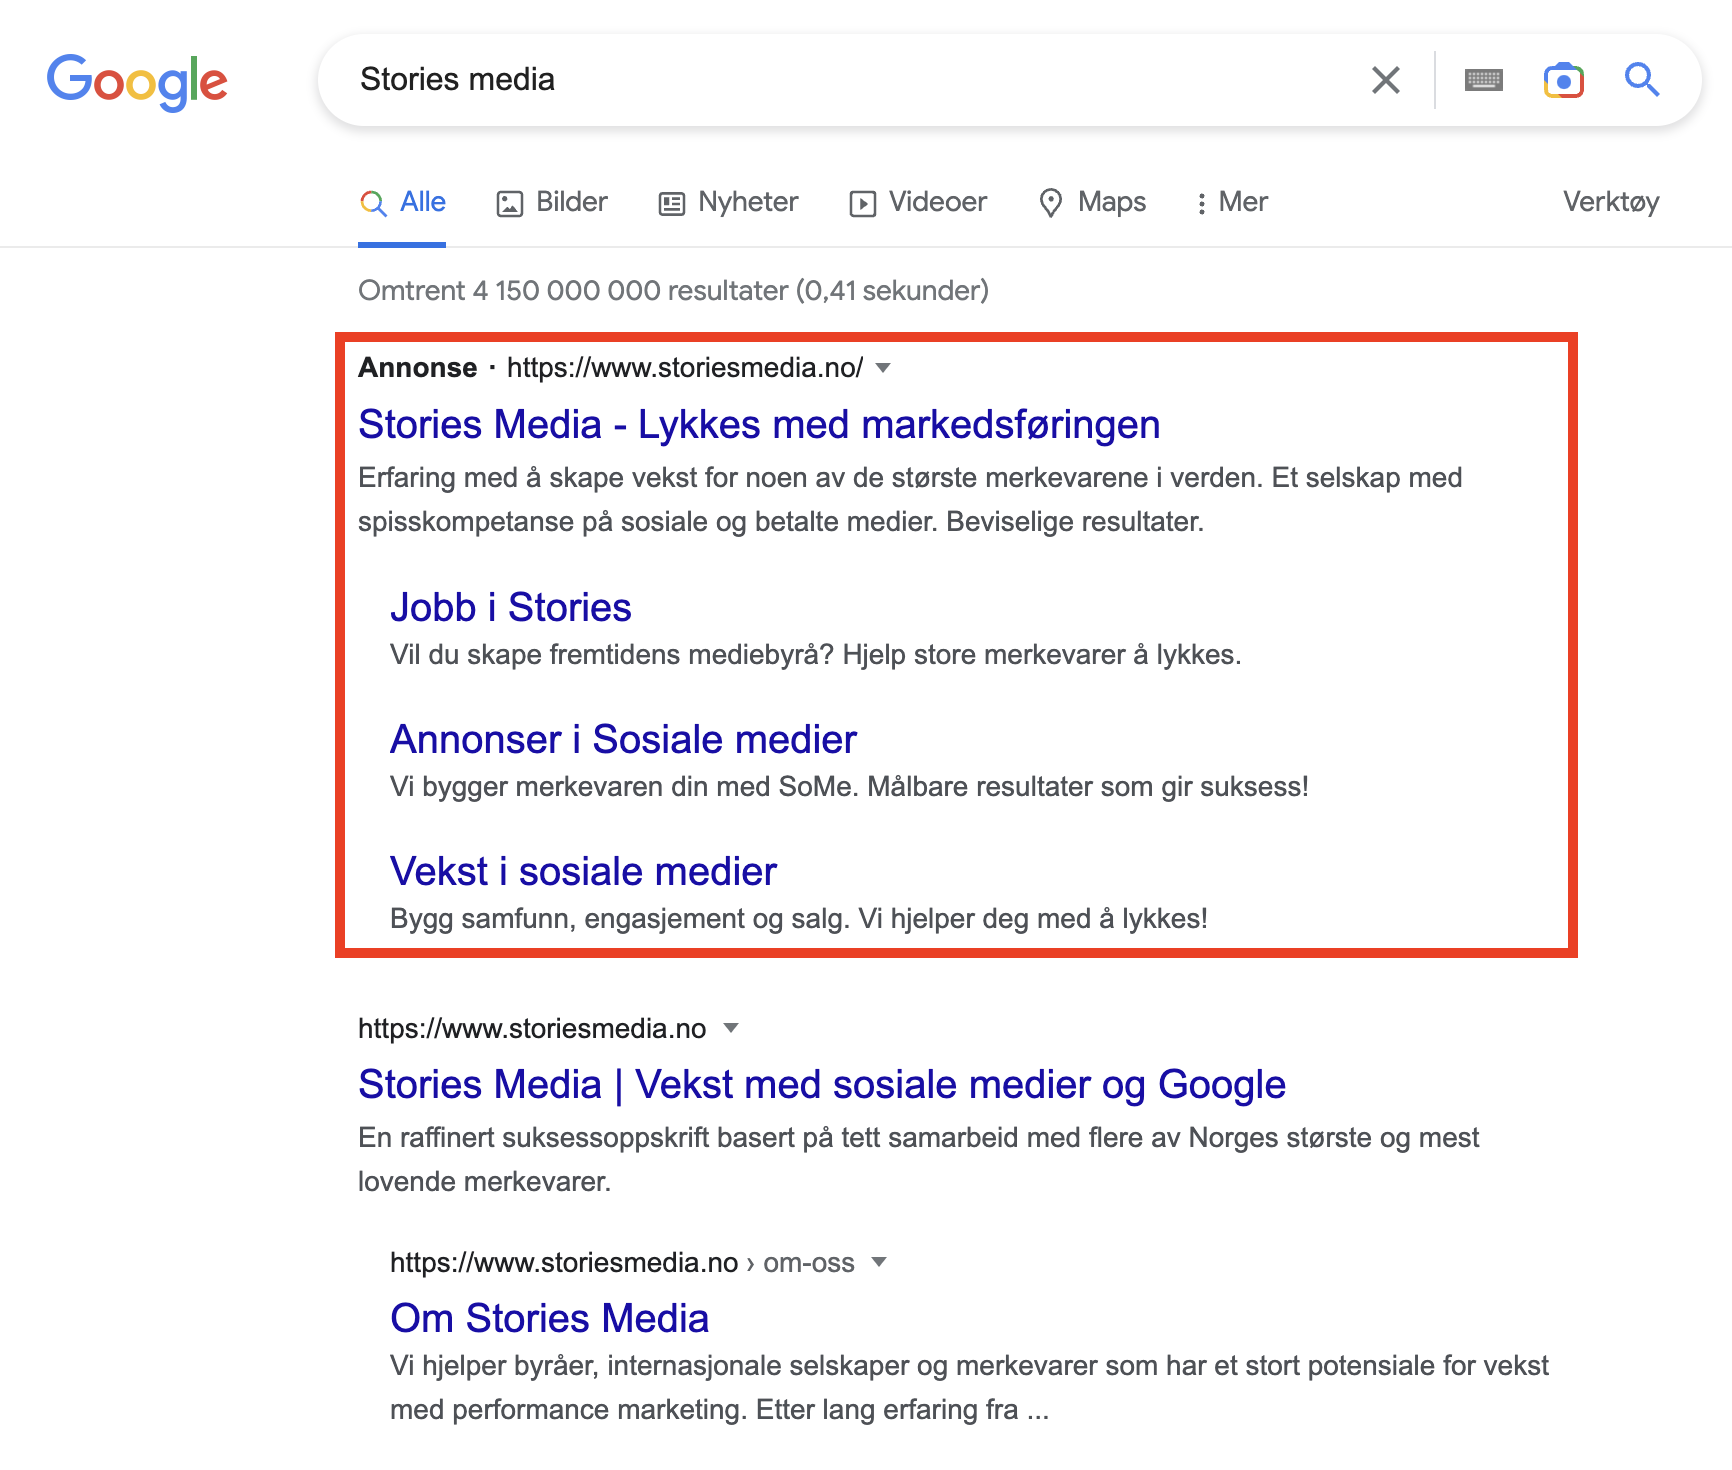Viewport: 1732px width, 1470px height.
Task: Click organic URL https://www.storiesmedia.no
Action: point(532,1029)
